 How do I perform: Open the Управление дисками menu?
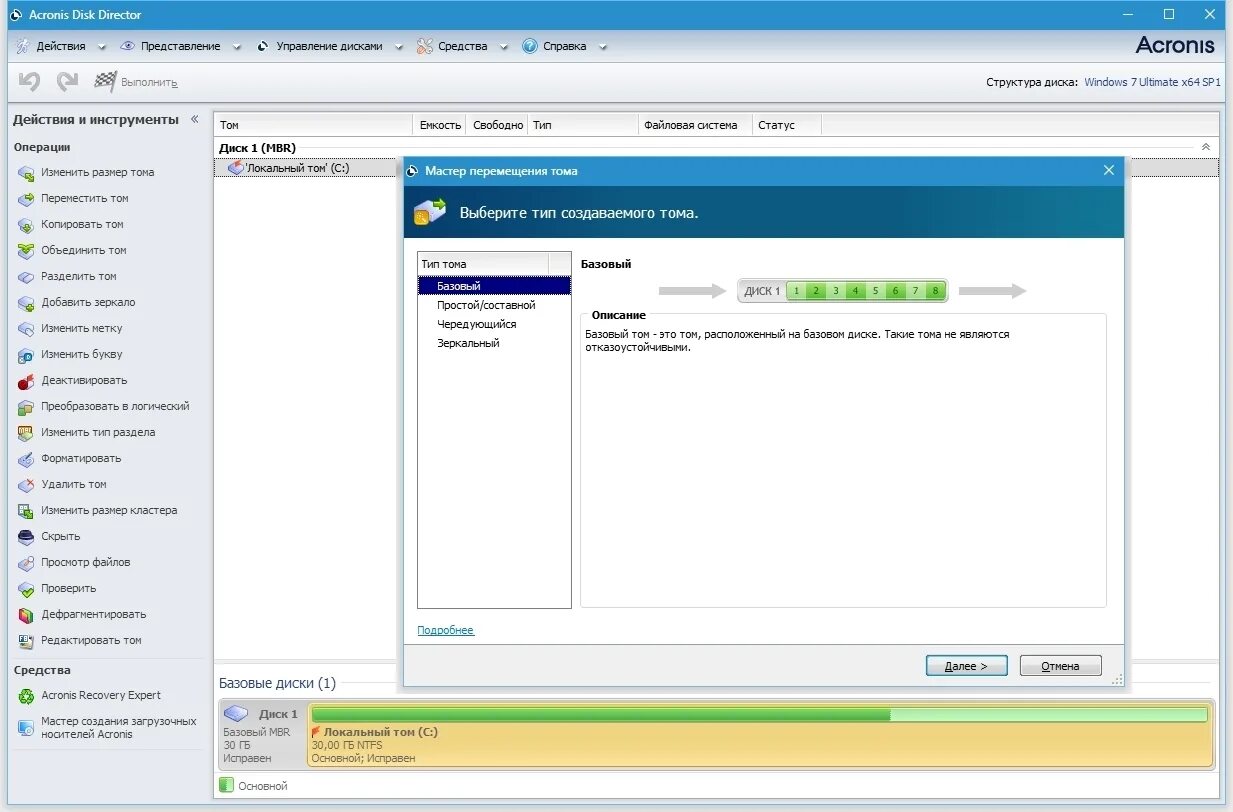click(329, 46)
